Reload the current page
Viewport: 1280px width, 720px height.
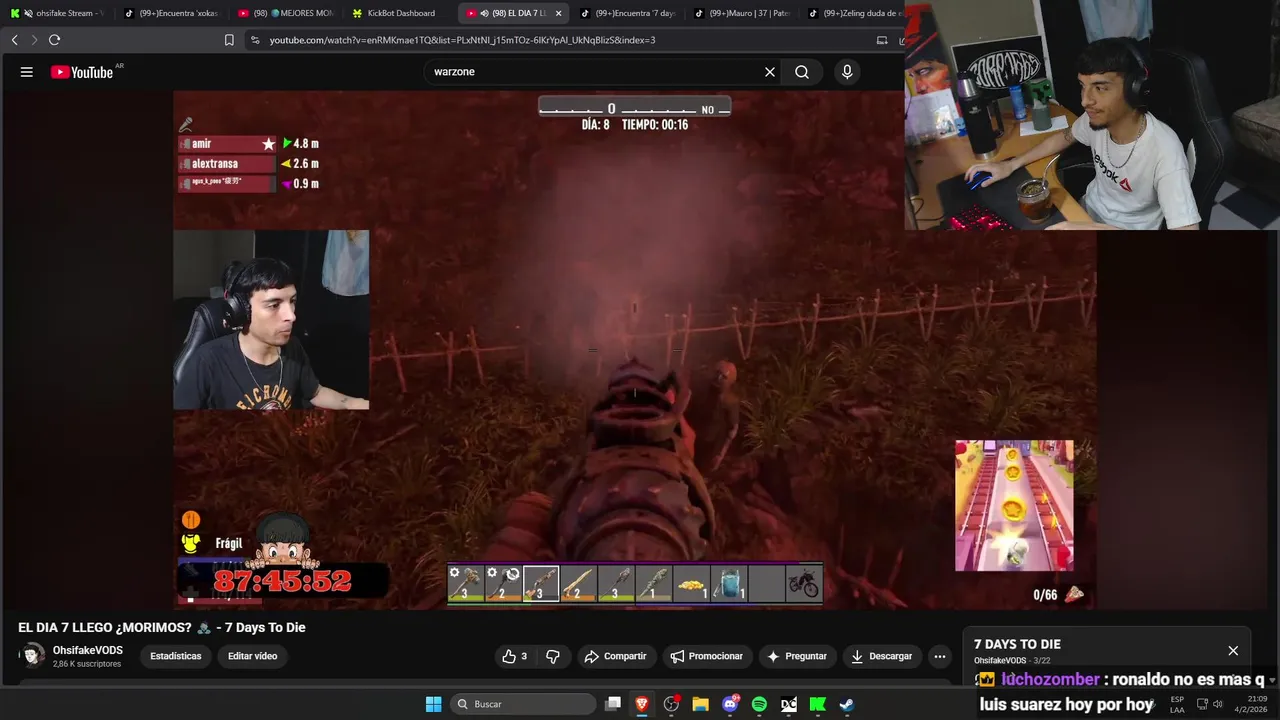(54, 40)
